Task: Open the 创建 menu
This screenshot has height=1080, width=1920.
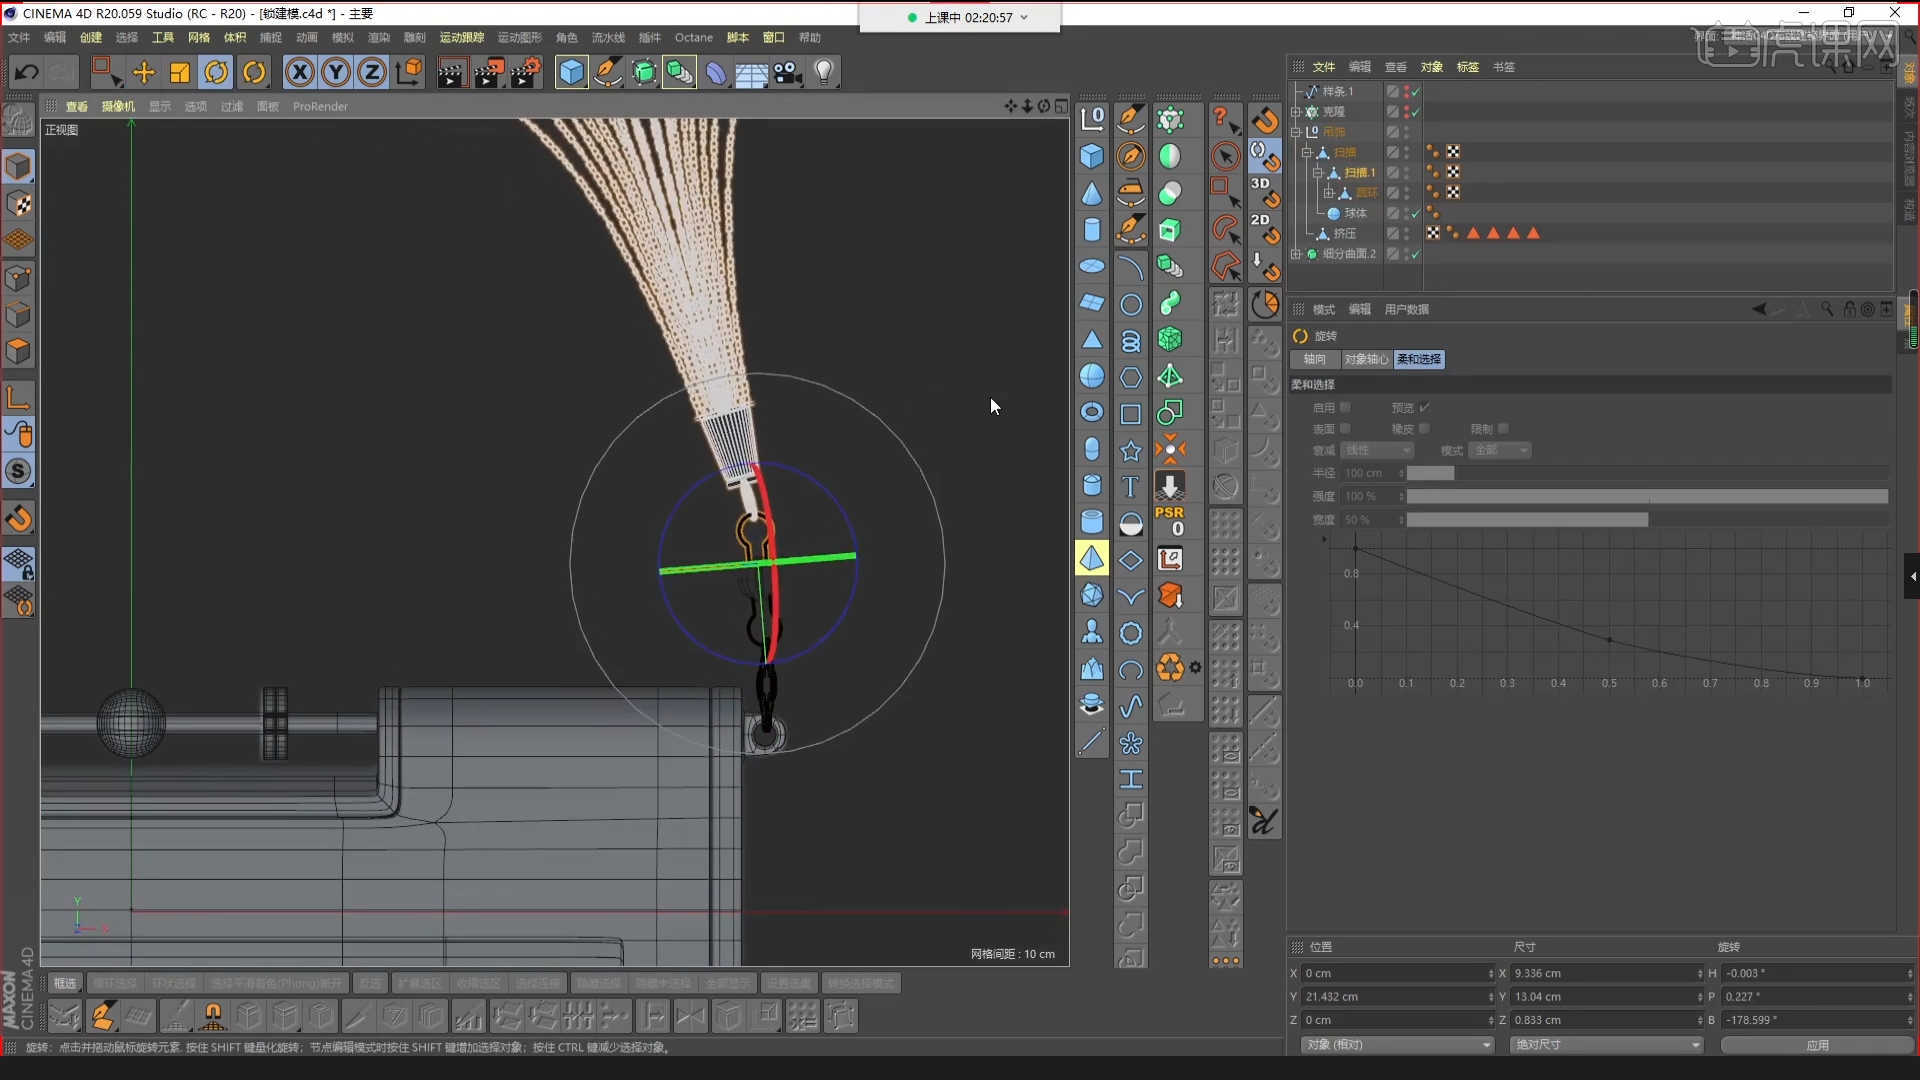Action: point(91,37)
